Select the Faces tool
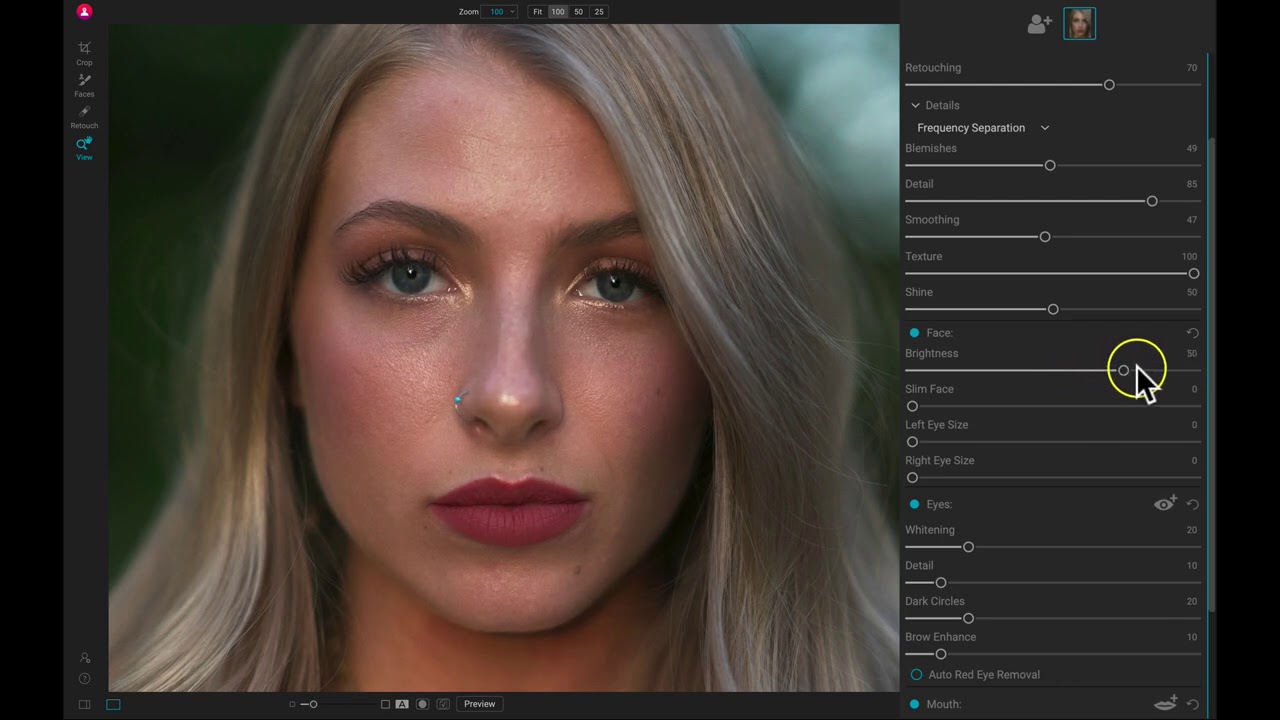 (84, 85)
